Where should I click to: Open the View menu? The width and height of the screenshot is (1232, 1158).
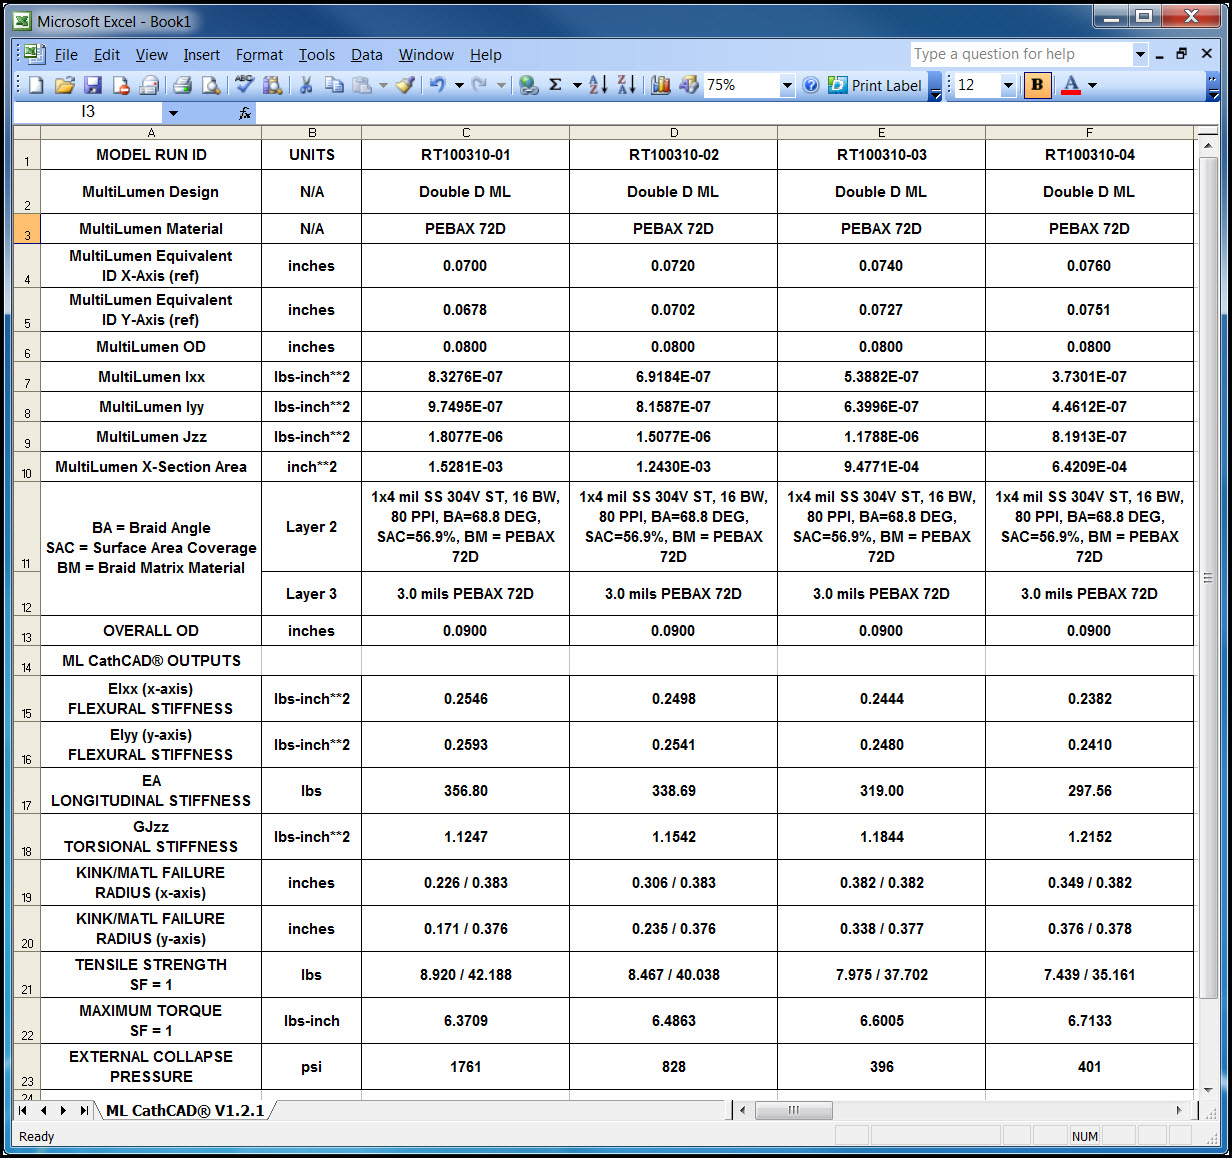[x=152, y=55]
